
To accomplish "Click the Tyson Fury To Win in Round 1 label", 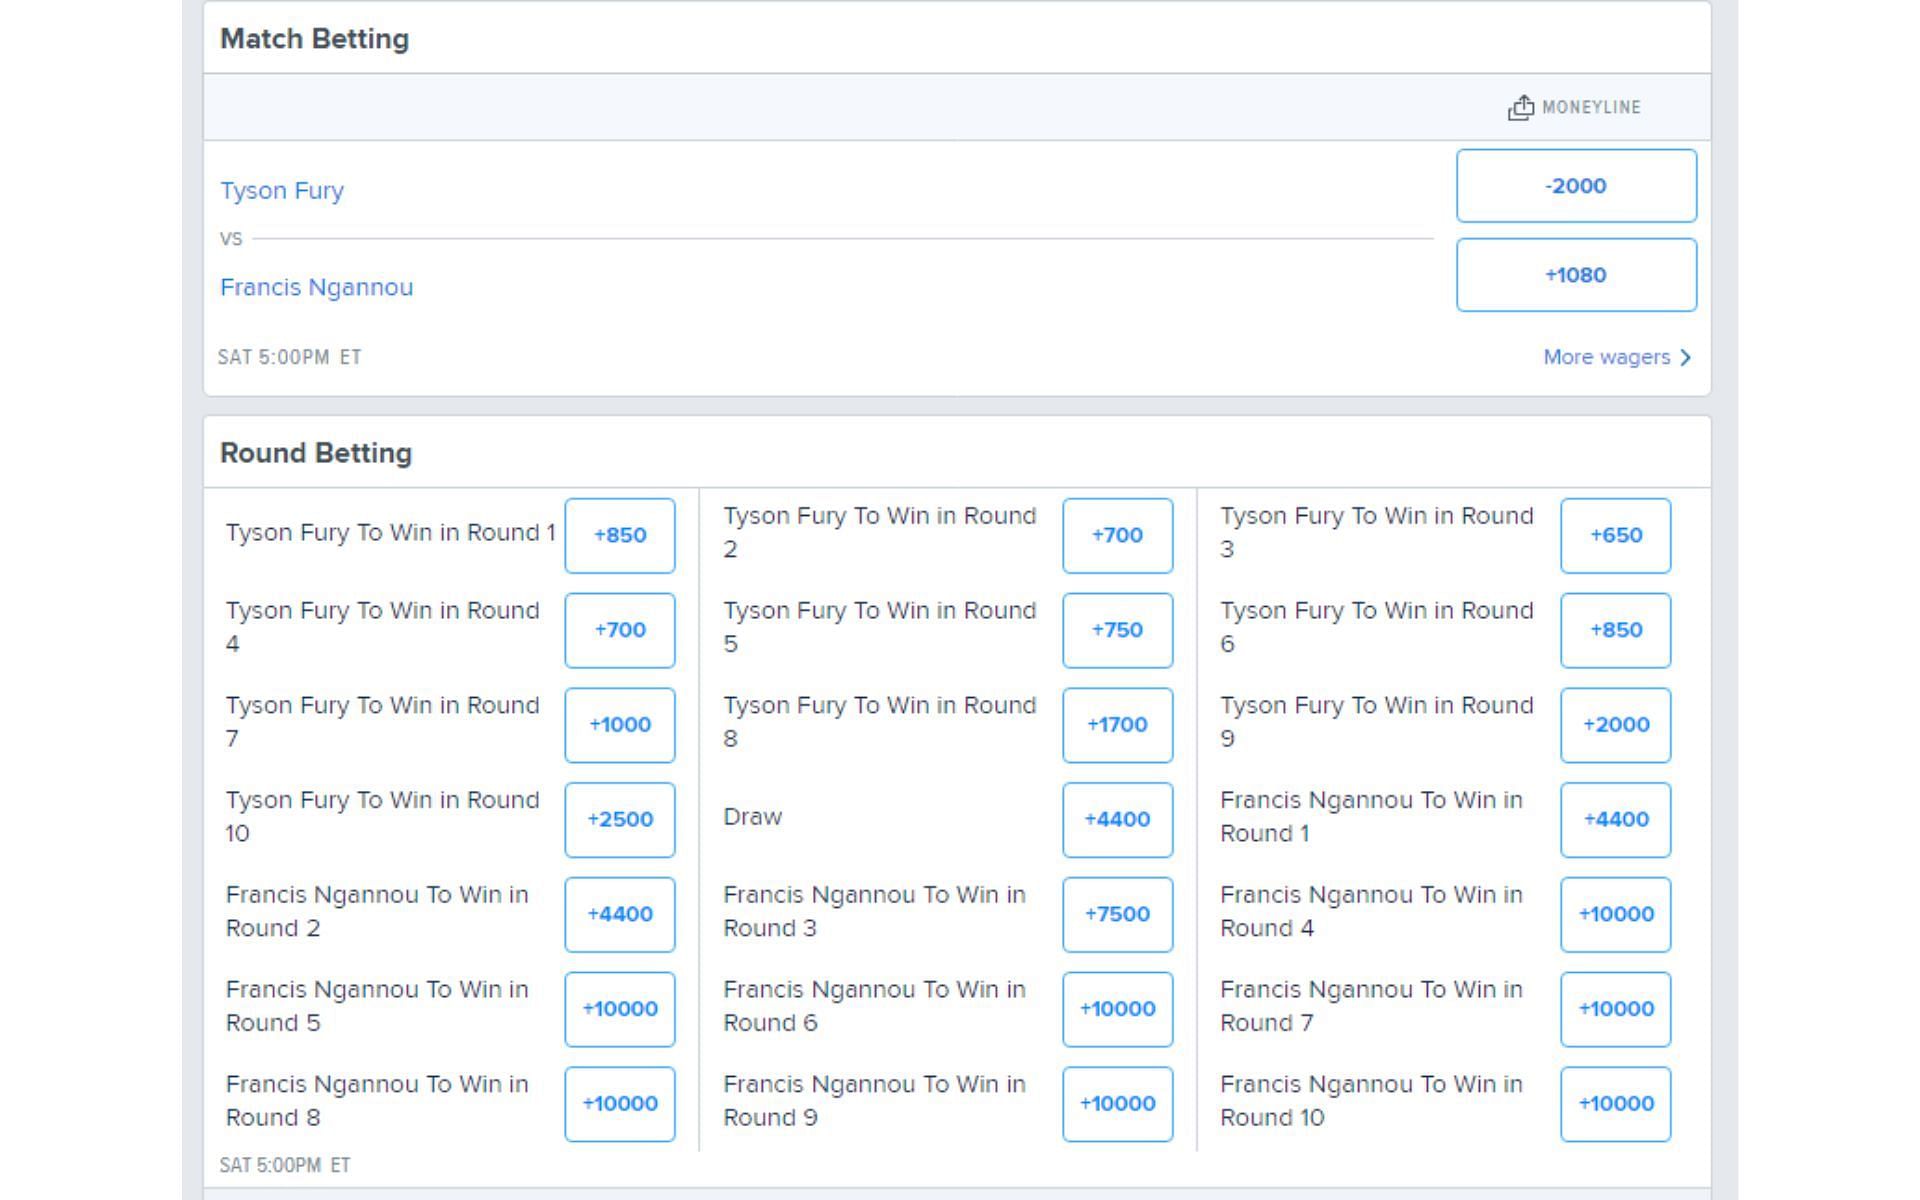I will [x=390, y=533].
